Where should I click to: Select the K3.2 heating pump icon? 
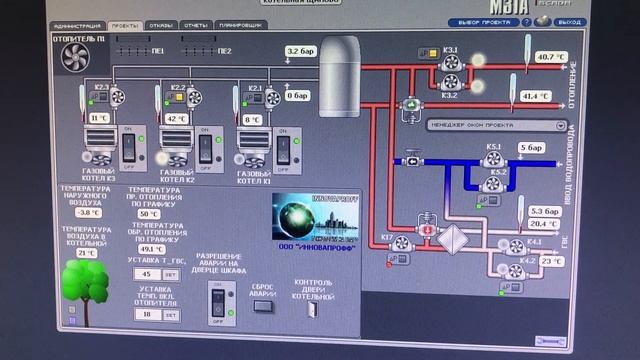pyautogui.click(x=451, y=82)
